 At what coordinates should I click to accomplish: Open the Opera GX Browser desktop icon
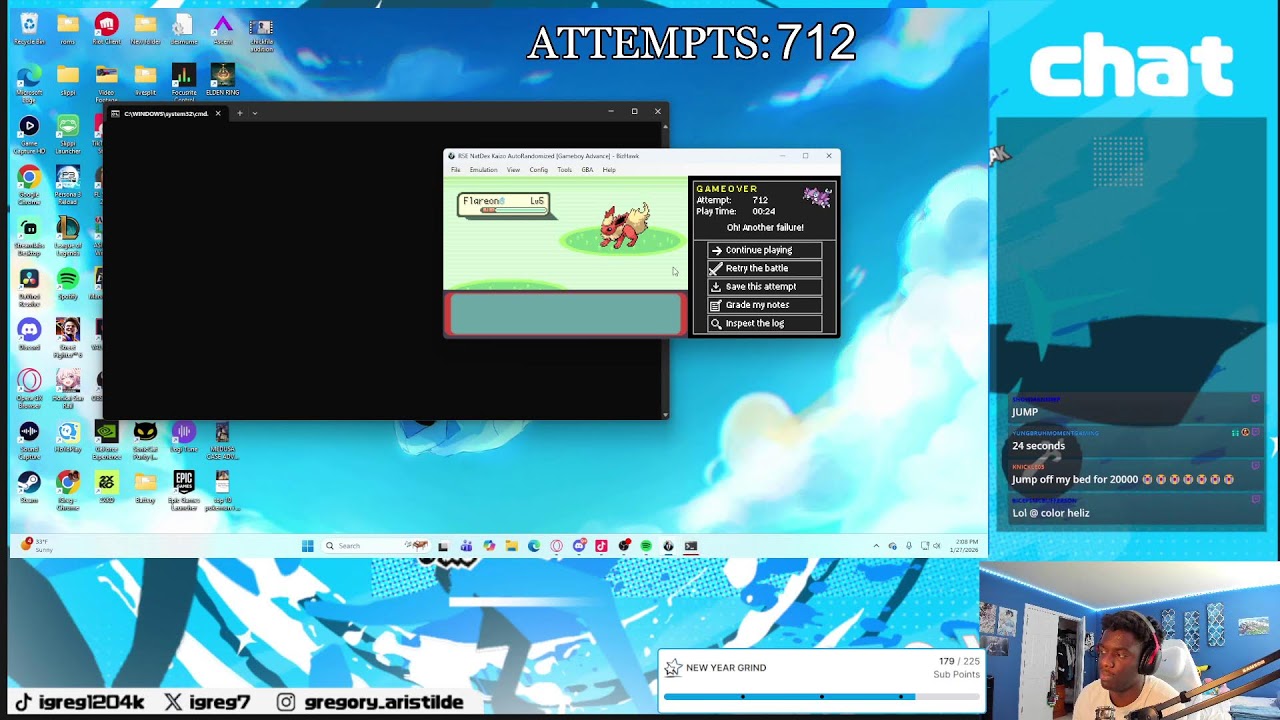pos(29,388)
